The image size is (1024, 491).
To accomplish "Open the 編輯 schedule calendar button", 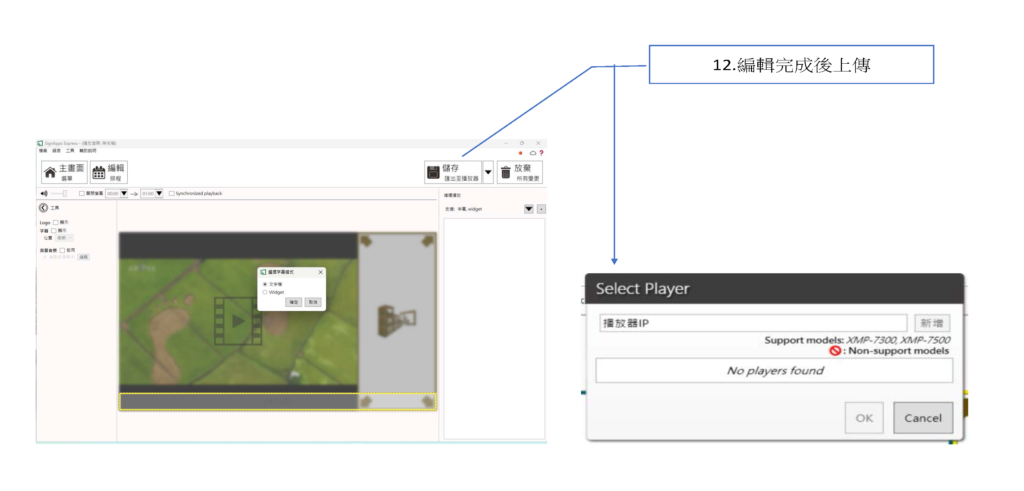I will pos(109,172).
